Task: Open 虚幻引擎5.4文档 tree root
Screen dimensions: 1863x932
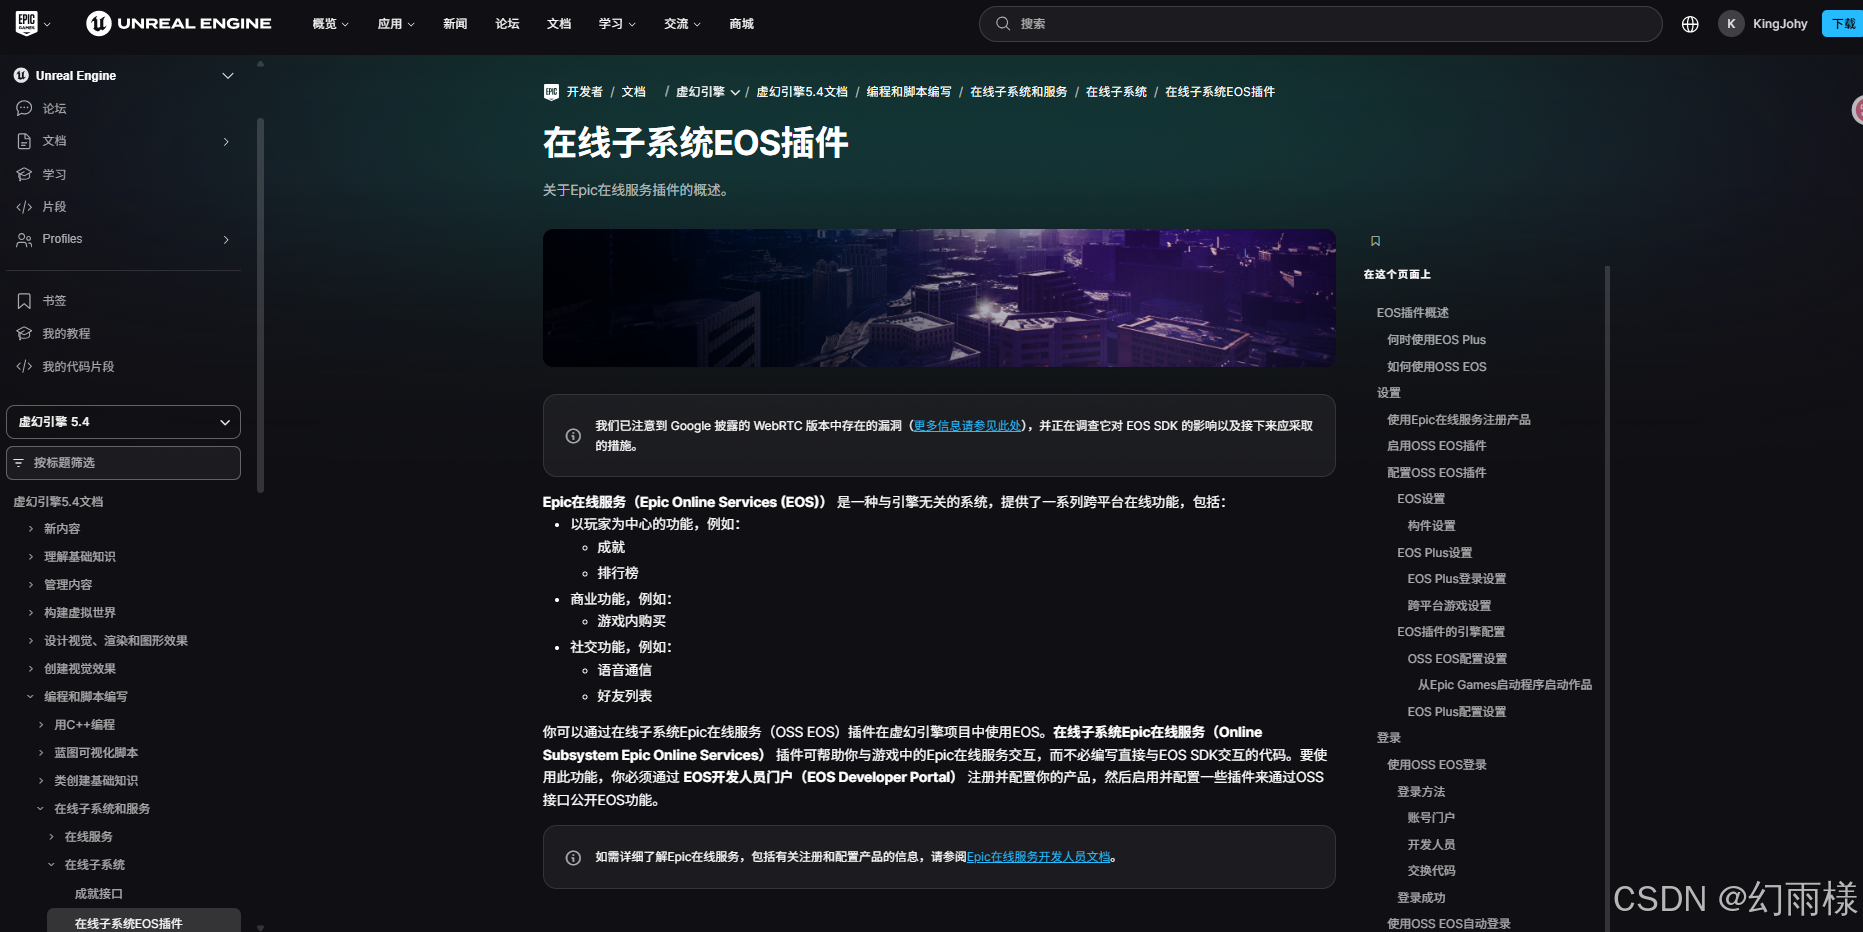Action: pos(58,502)
